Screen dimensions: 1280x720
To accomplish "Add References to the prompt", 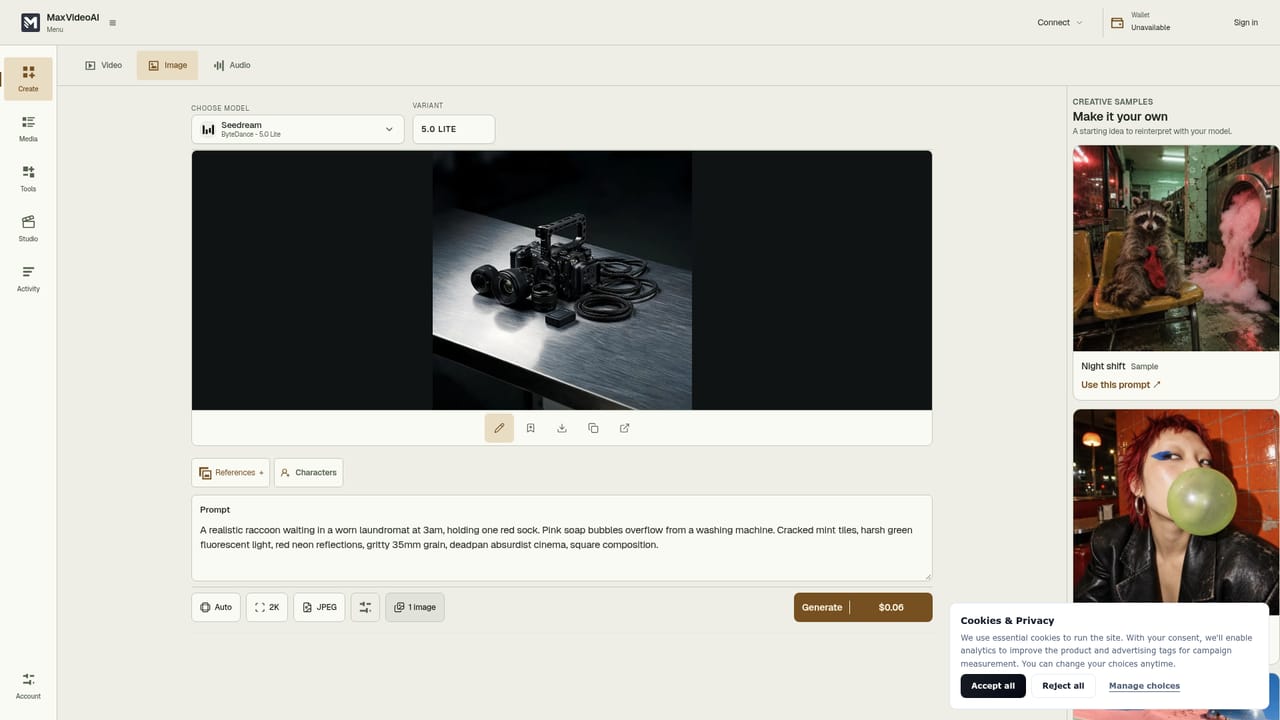I will pos(231,473).
